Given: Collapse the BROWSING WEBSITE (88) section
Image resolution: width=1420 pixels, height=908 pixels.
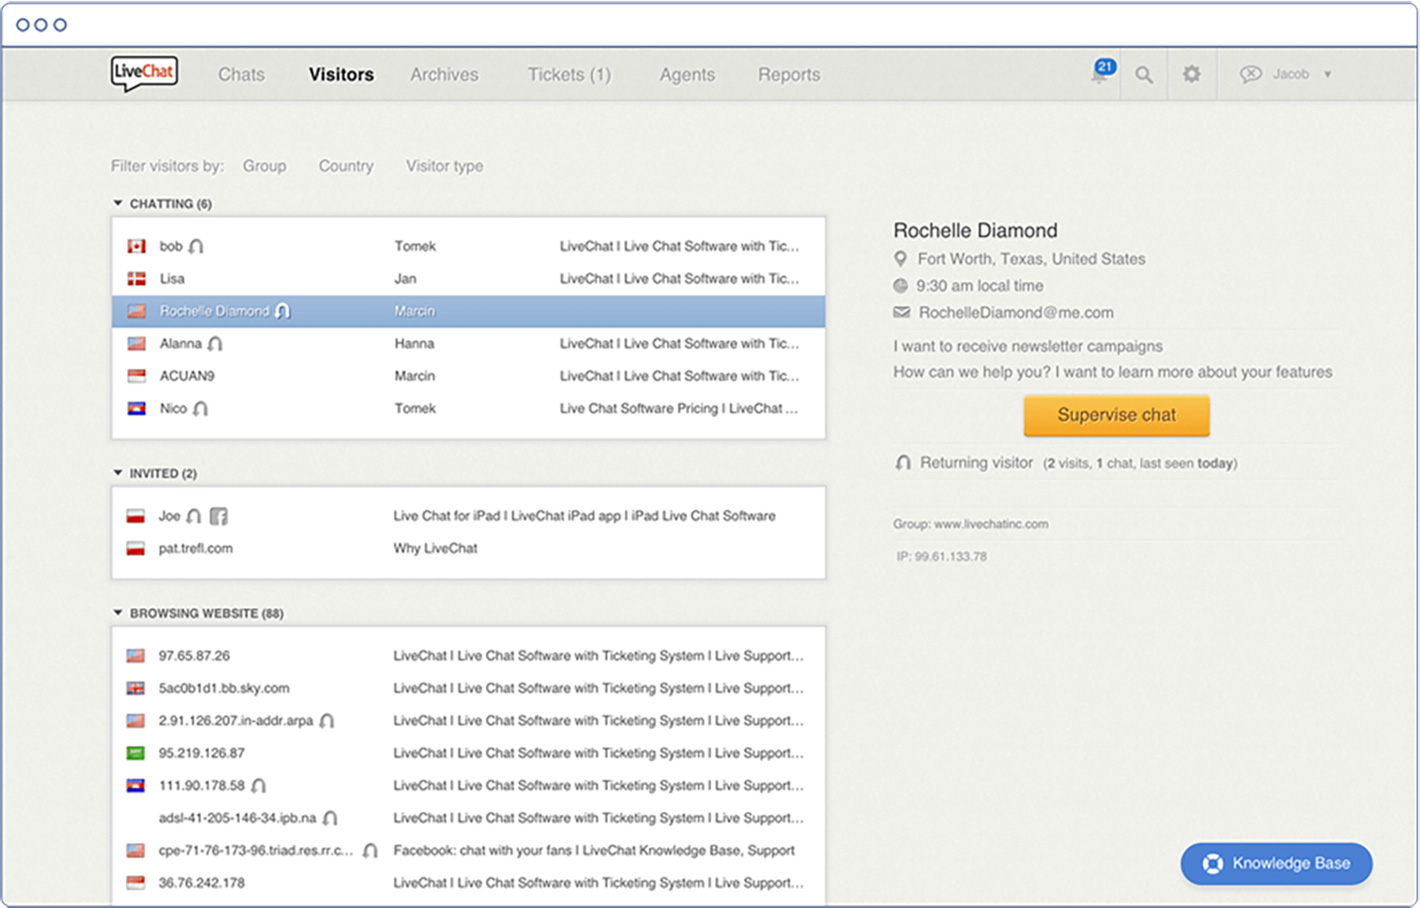Looking at the screenshot, I should click(x=118, y=613).
